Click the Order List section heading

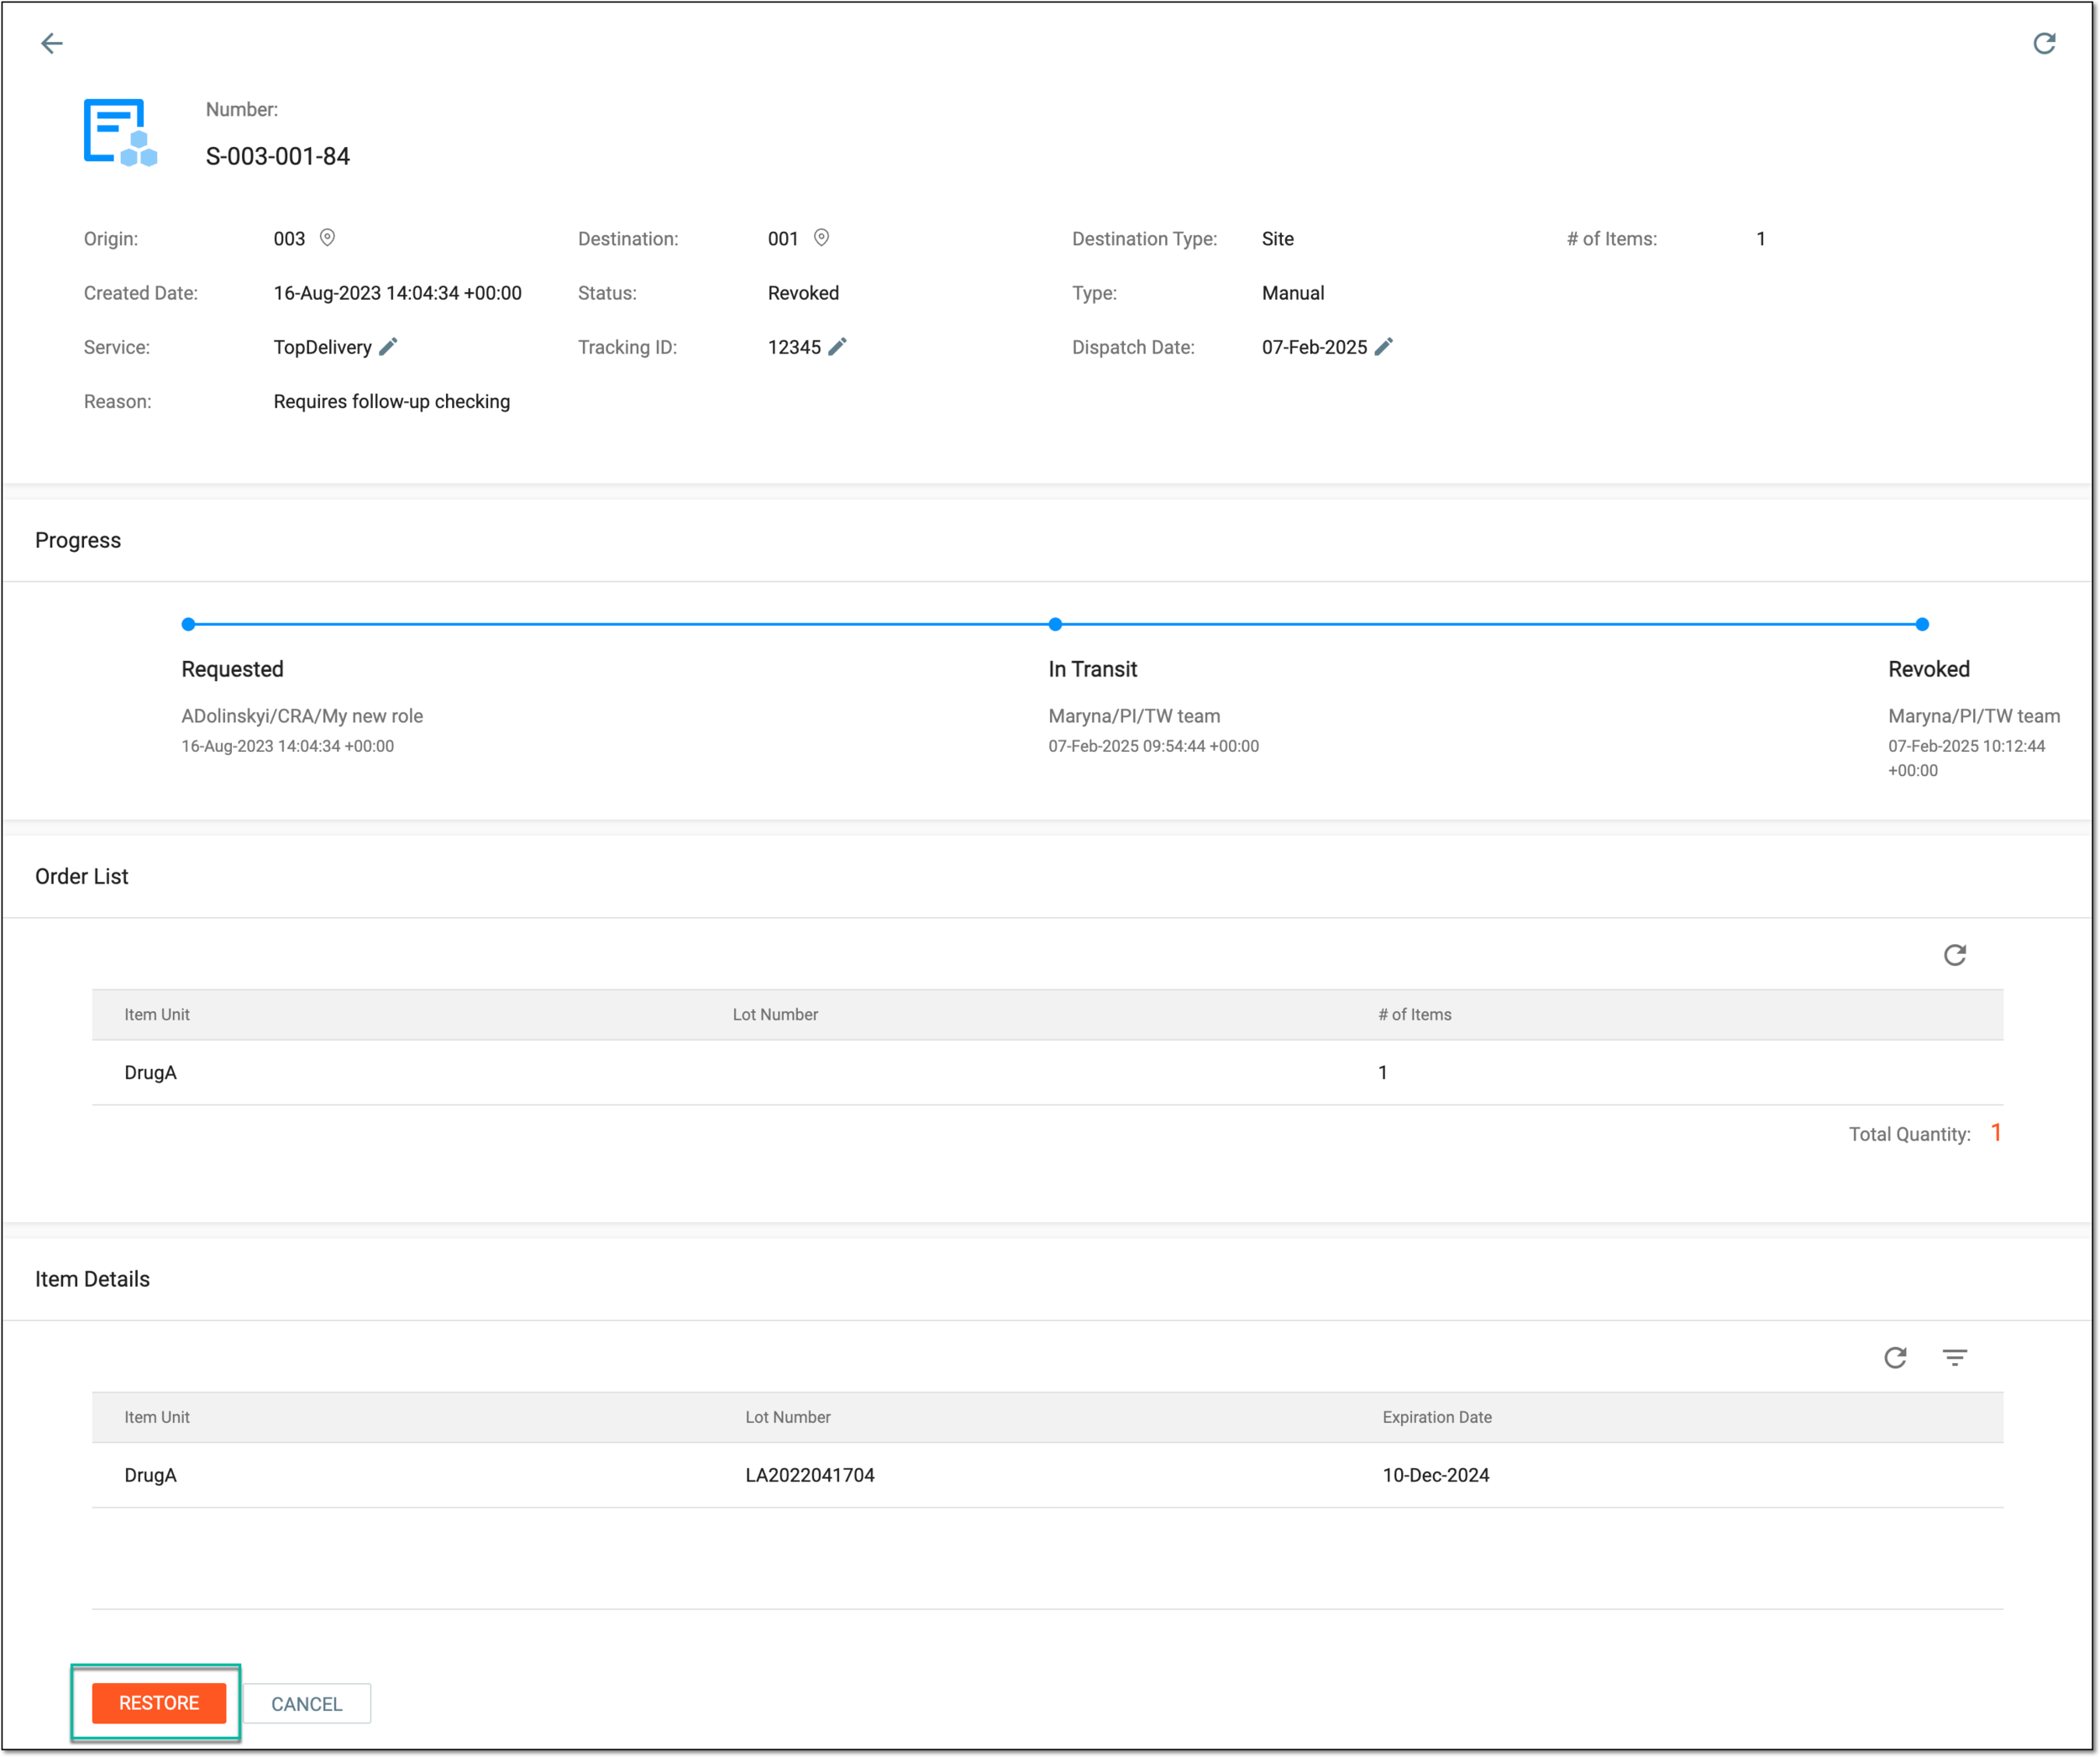pos(82,876)
